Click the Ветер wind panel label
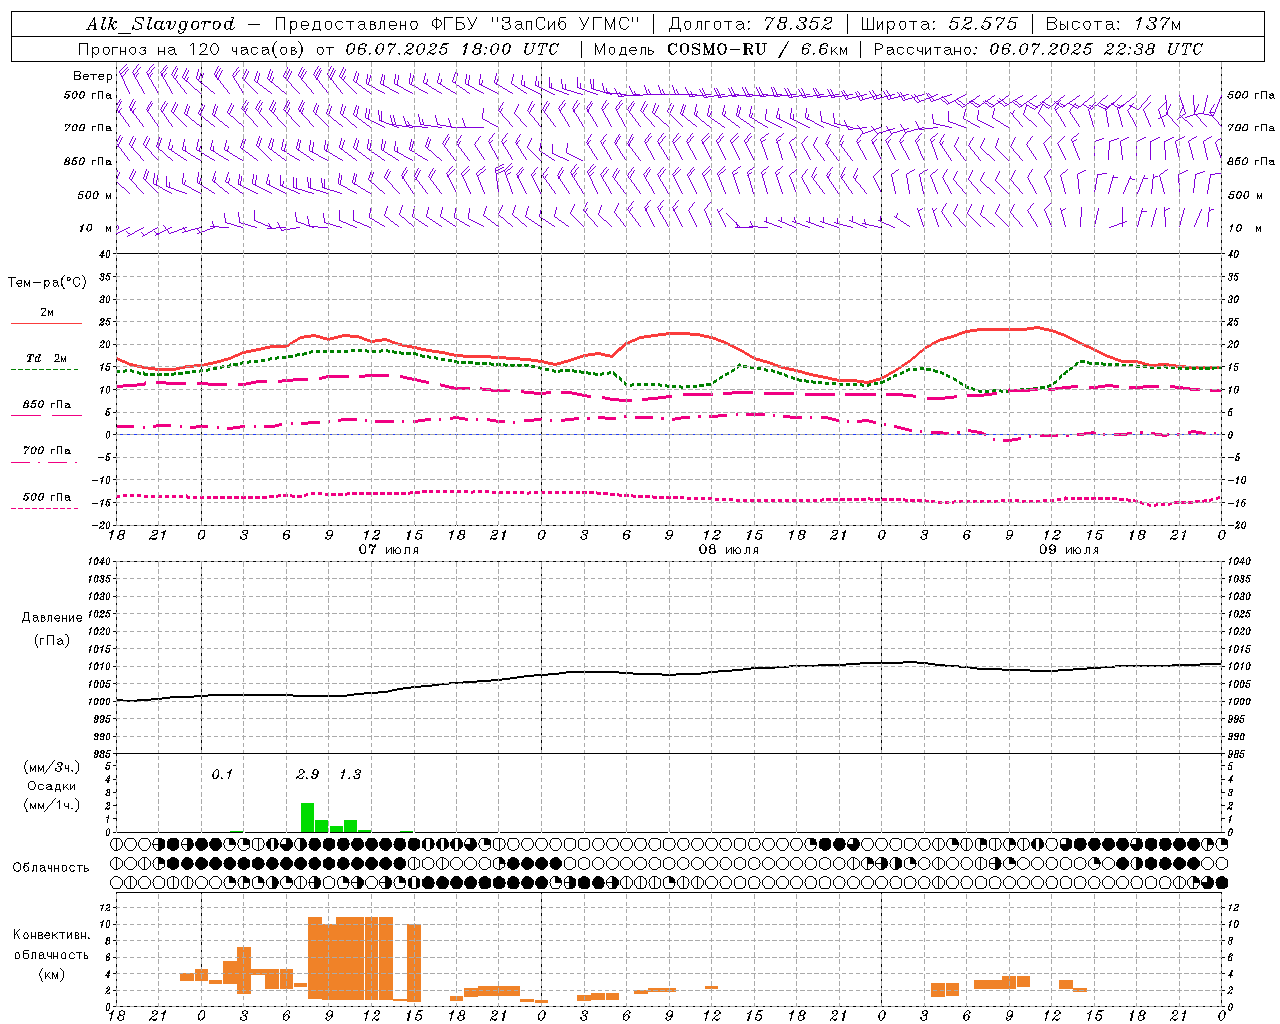 [92, 76]
